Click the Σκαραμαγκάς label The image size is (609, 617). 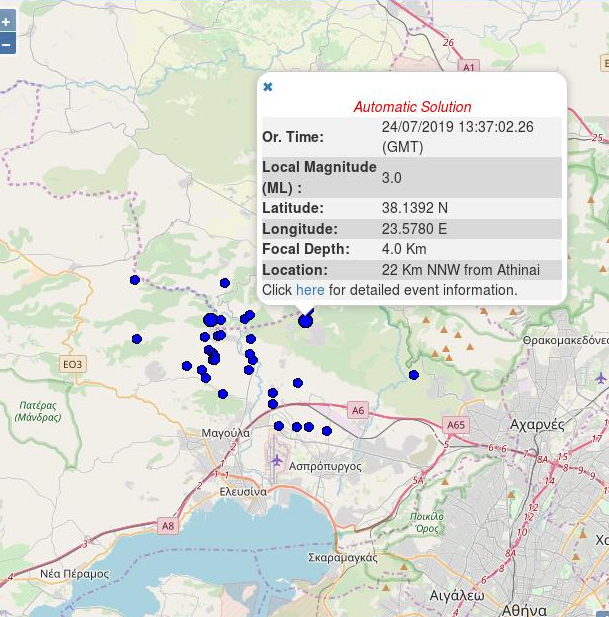point(343,558)
